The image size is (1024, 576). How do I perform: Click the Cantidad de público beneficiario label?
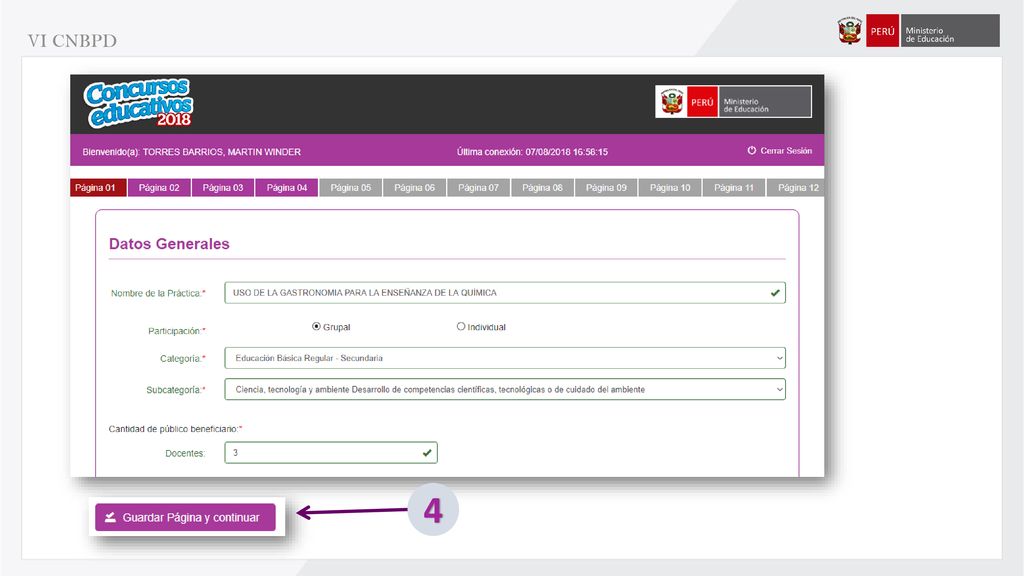click(x=175, y=429)
